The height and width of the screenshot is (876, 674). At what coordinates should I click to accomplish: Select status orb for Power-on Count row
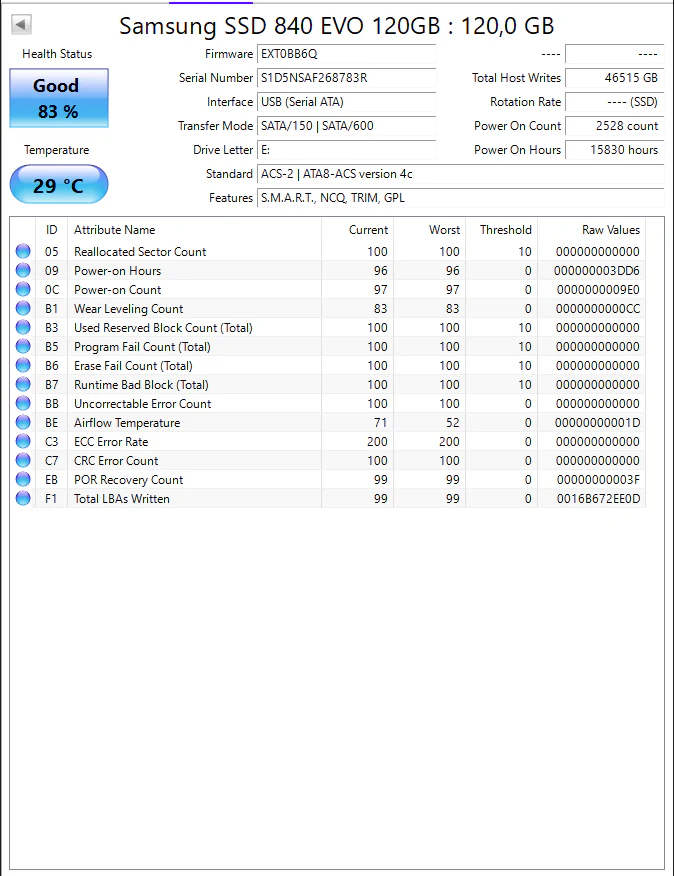pos(23,289)
